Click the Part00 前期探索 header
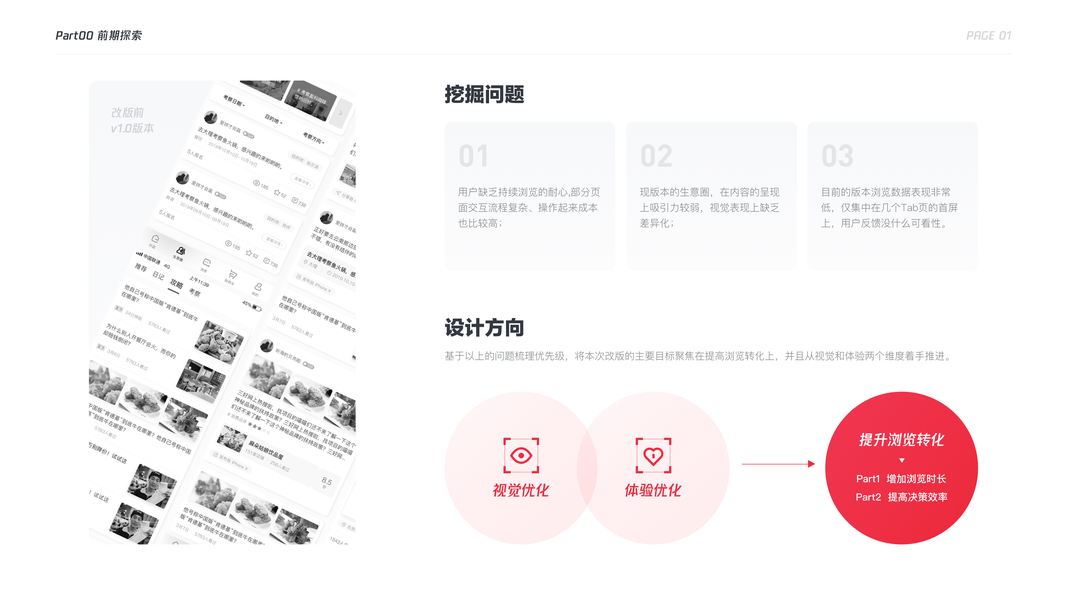1067x600 pixels. 99,35
